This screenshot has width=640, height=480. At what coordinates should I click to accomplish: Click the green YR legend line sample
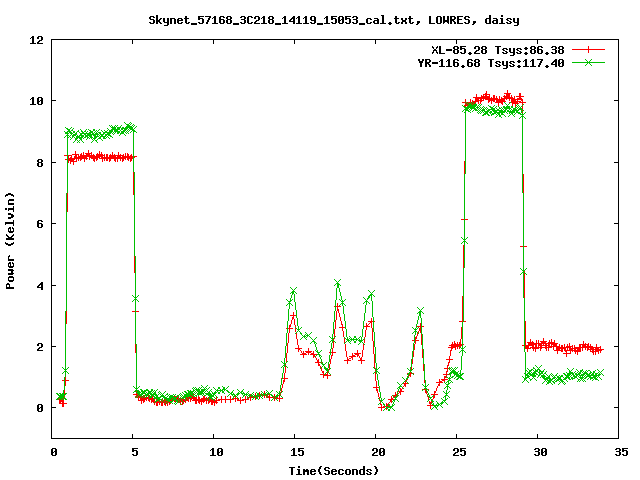(x=588, y=62)
